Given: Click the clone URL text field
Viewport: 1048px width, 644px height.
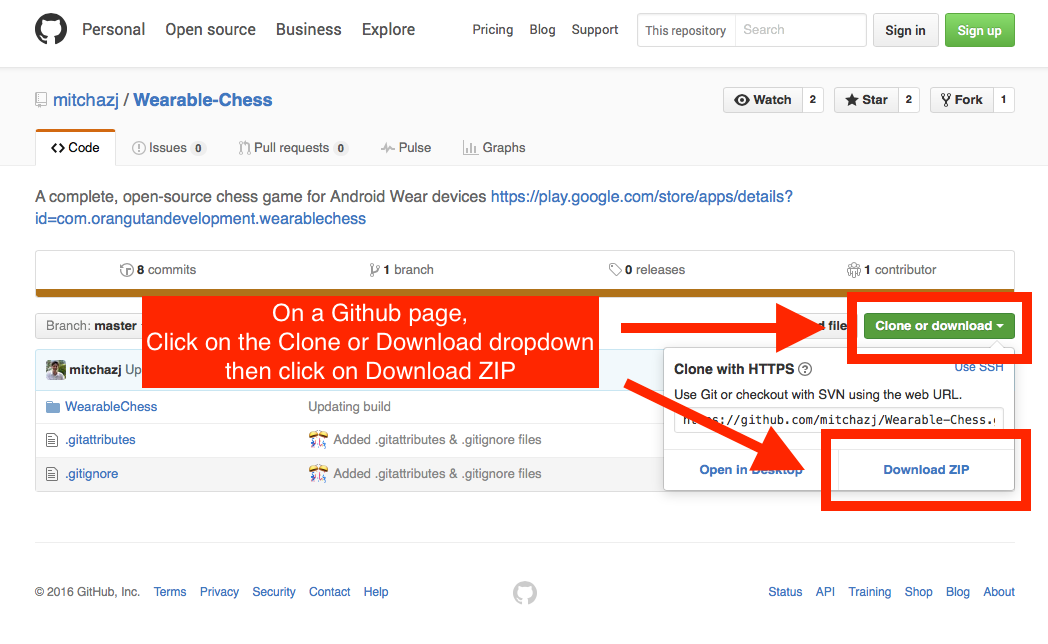Looking at the screenshot, I should click(x=839, y=420).
